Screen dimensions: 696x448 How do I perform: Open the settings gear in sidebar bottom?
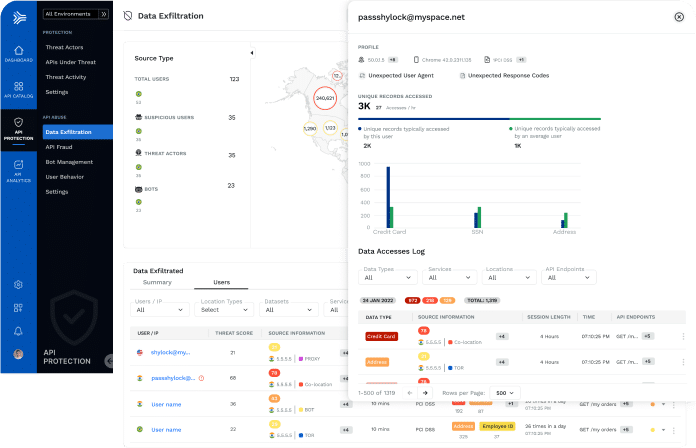point(17,284)
